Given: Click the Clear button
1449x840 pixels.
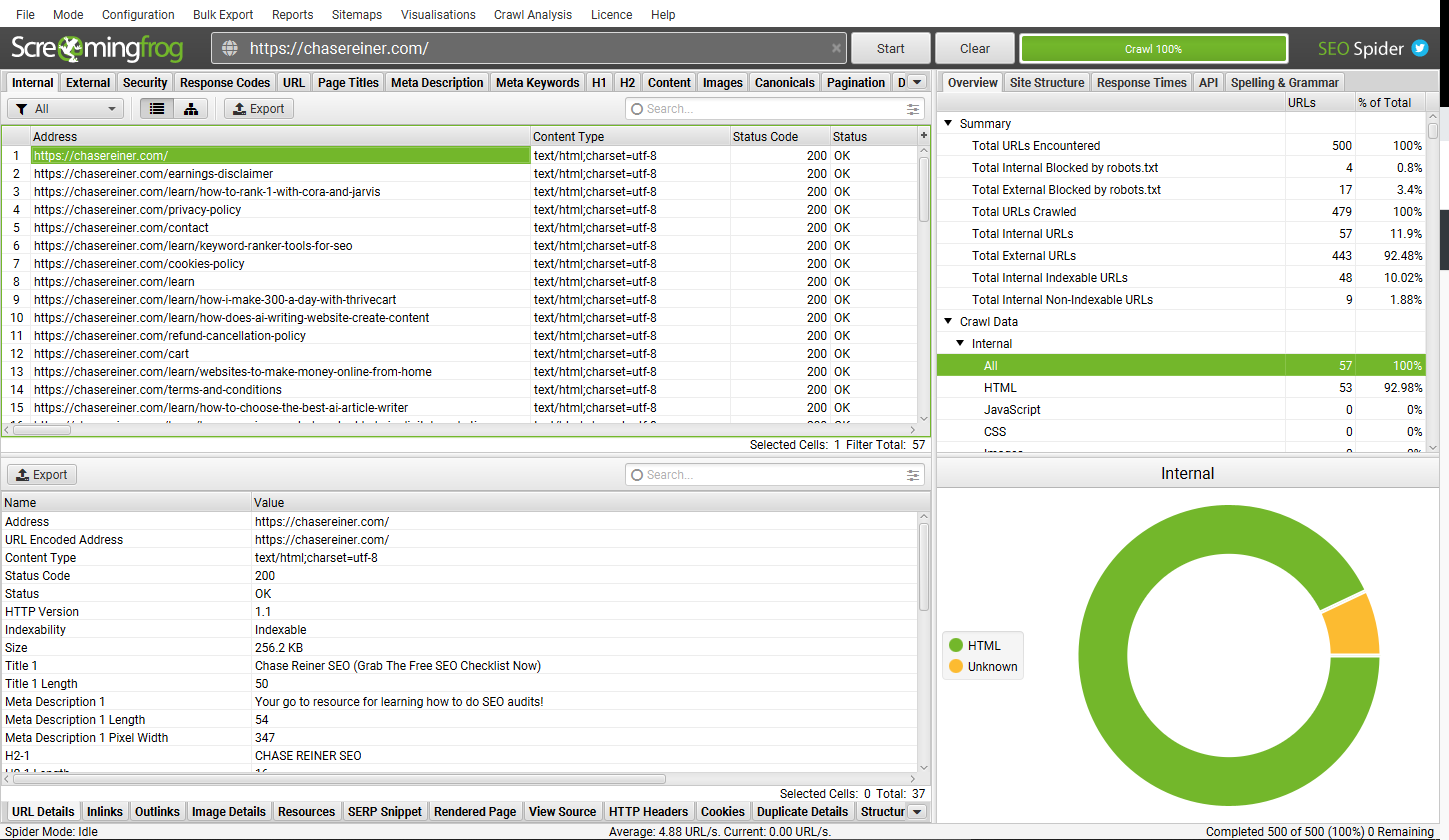Looking at the screenshot, I should [975, 48].
